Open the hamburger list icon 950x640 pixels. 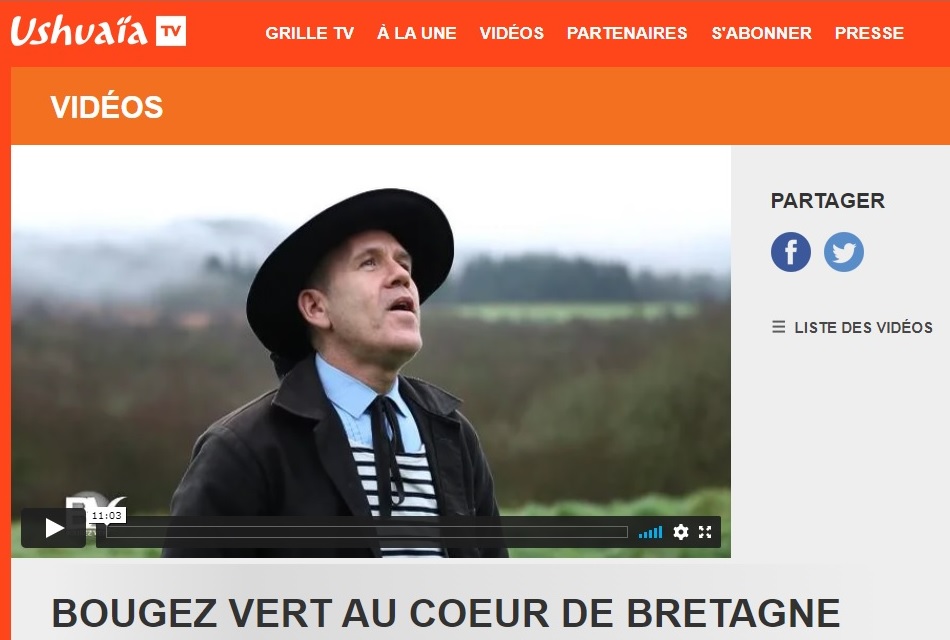pos(779,327)
